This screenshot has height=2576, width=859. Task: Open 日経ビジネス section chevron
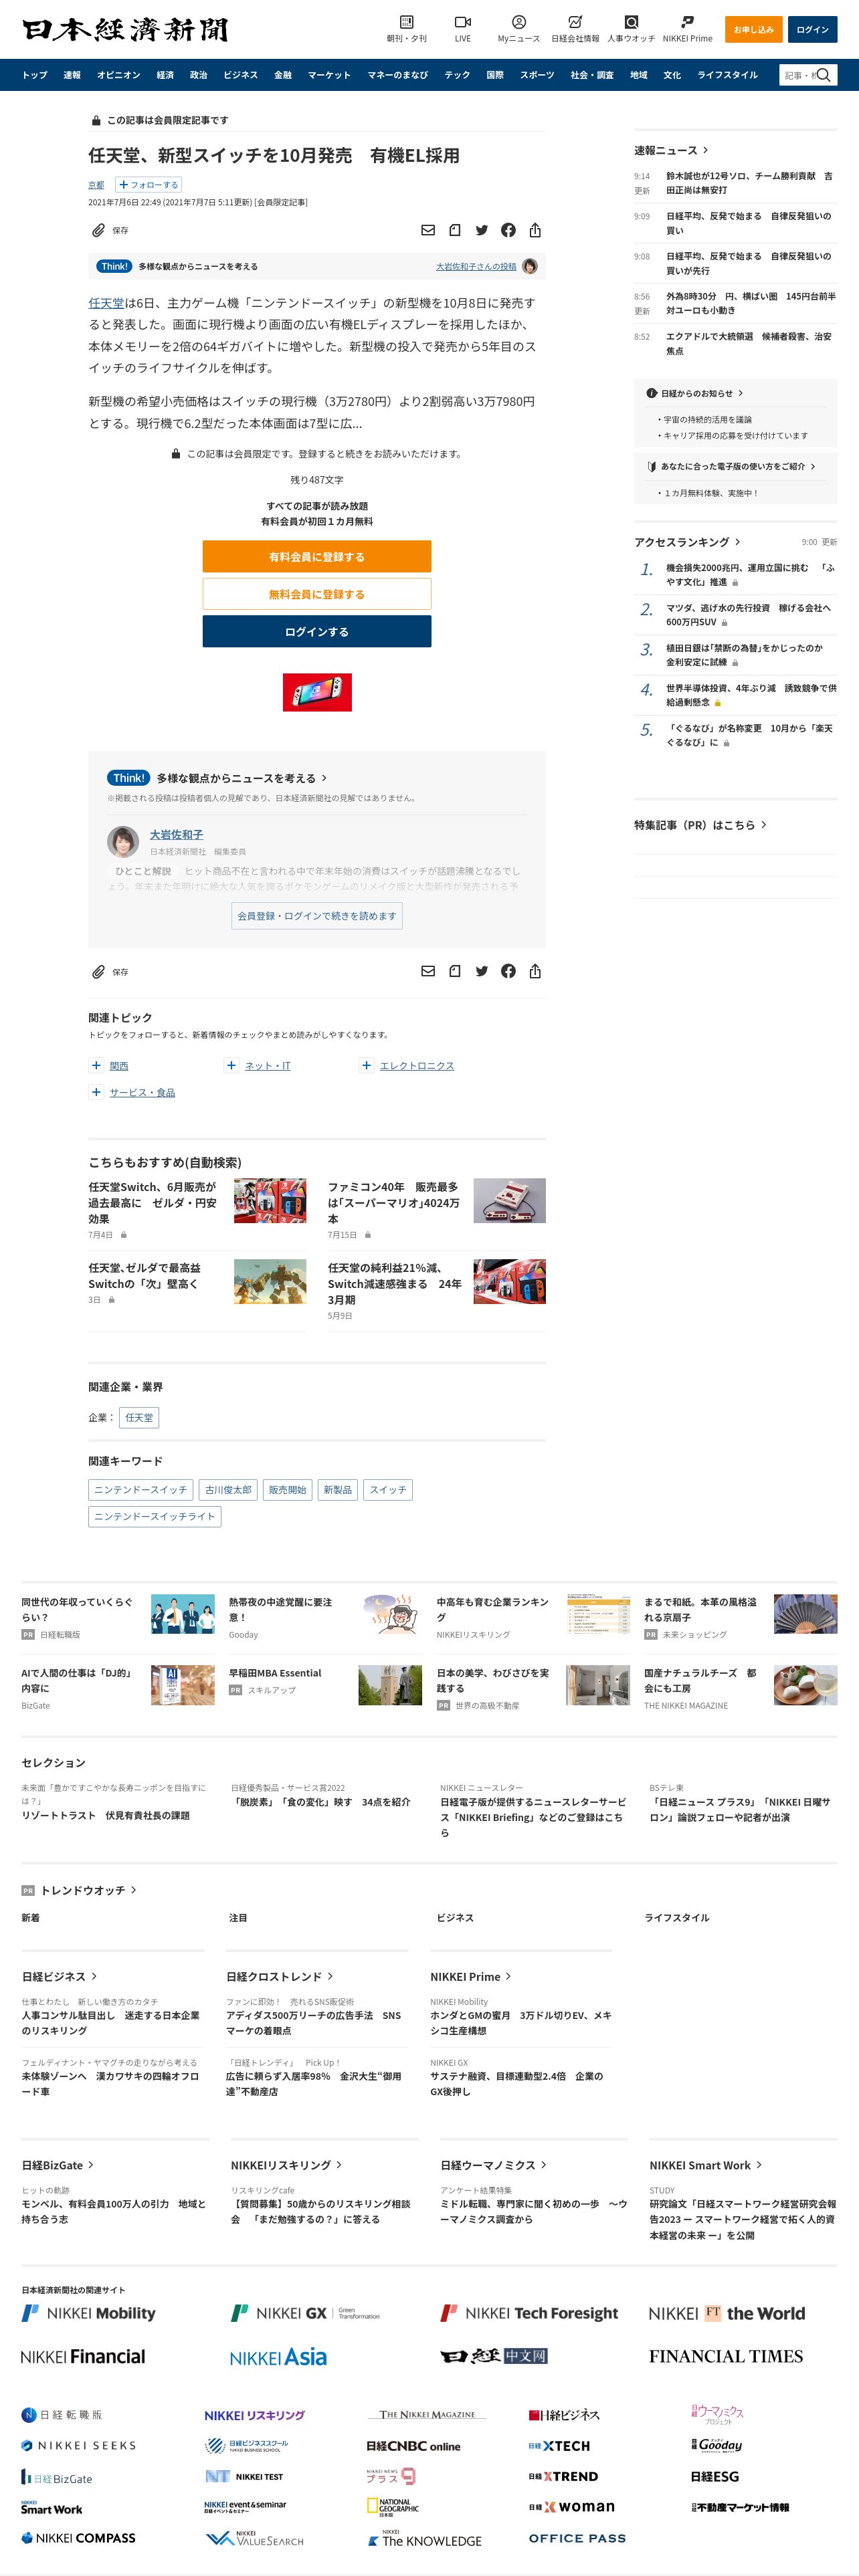(x=94, y=1976)
